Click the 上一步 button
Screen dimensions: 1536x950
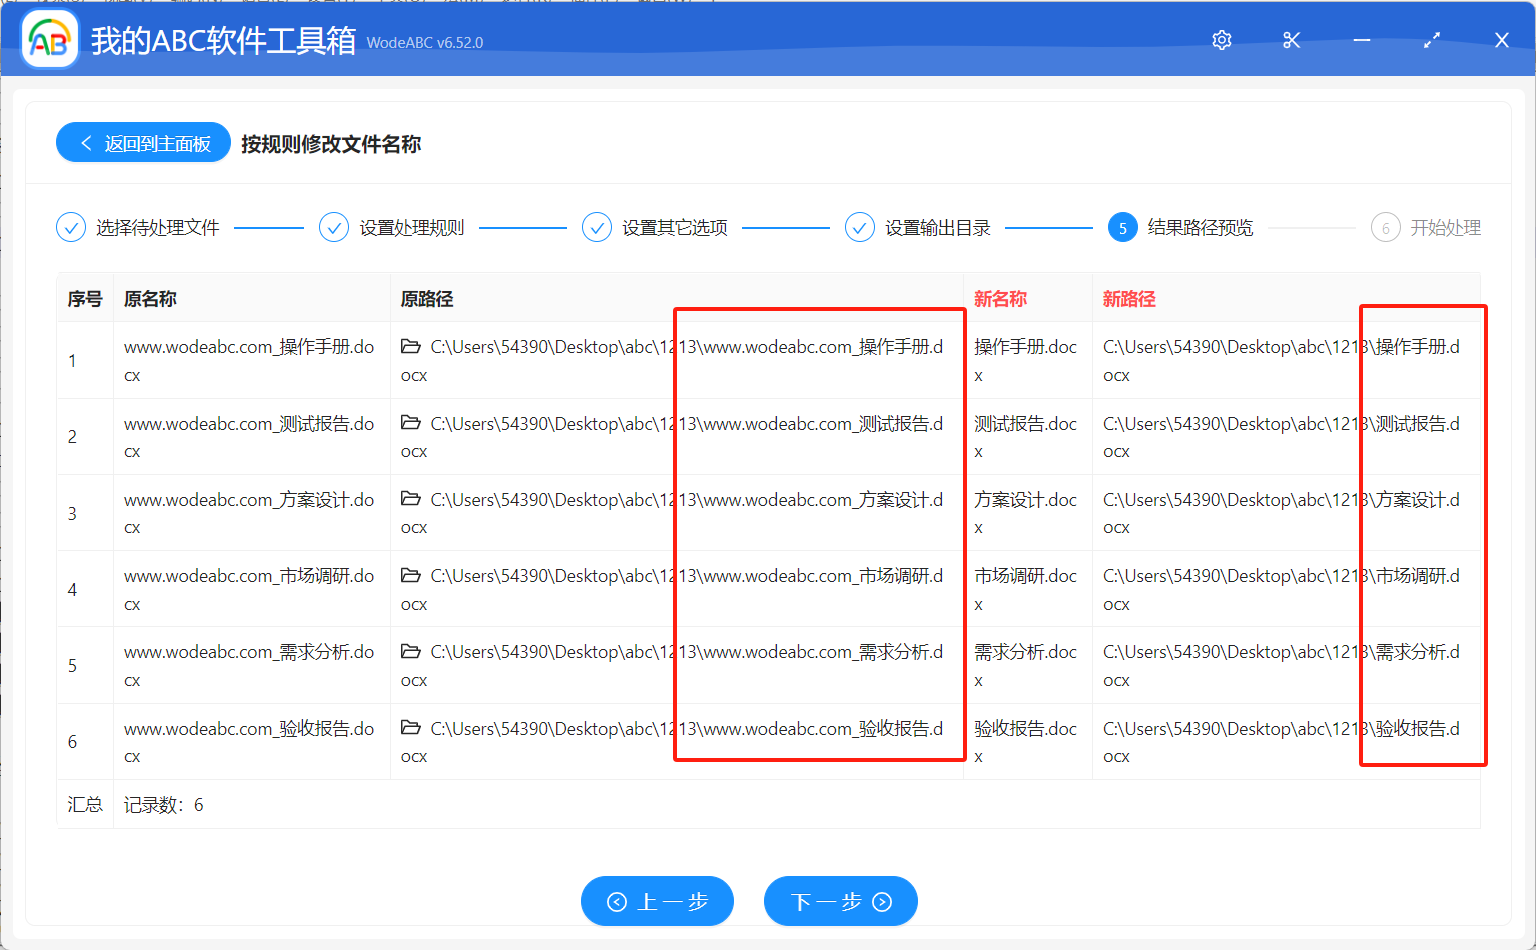[657, 902]
